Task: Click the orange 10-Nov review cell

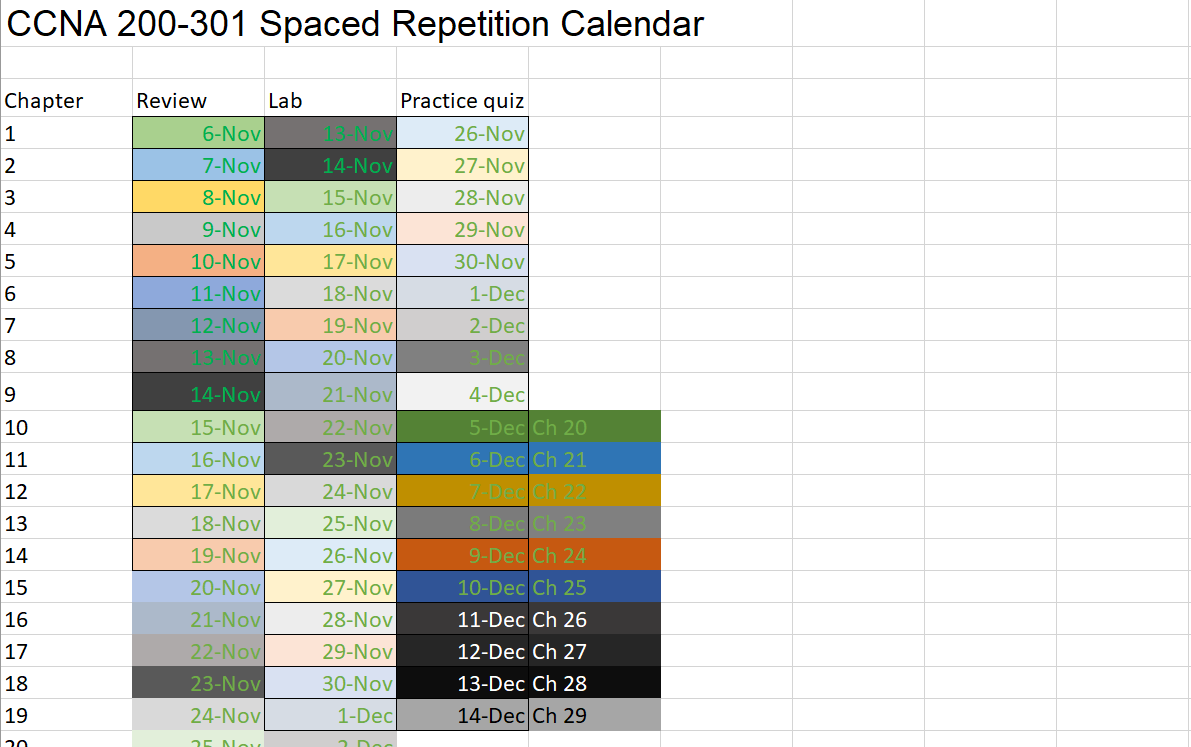Action: [x=198, y=261]
